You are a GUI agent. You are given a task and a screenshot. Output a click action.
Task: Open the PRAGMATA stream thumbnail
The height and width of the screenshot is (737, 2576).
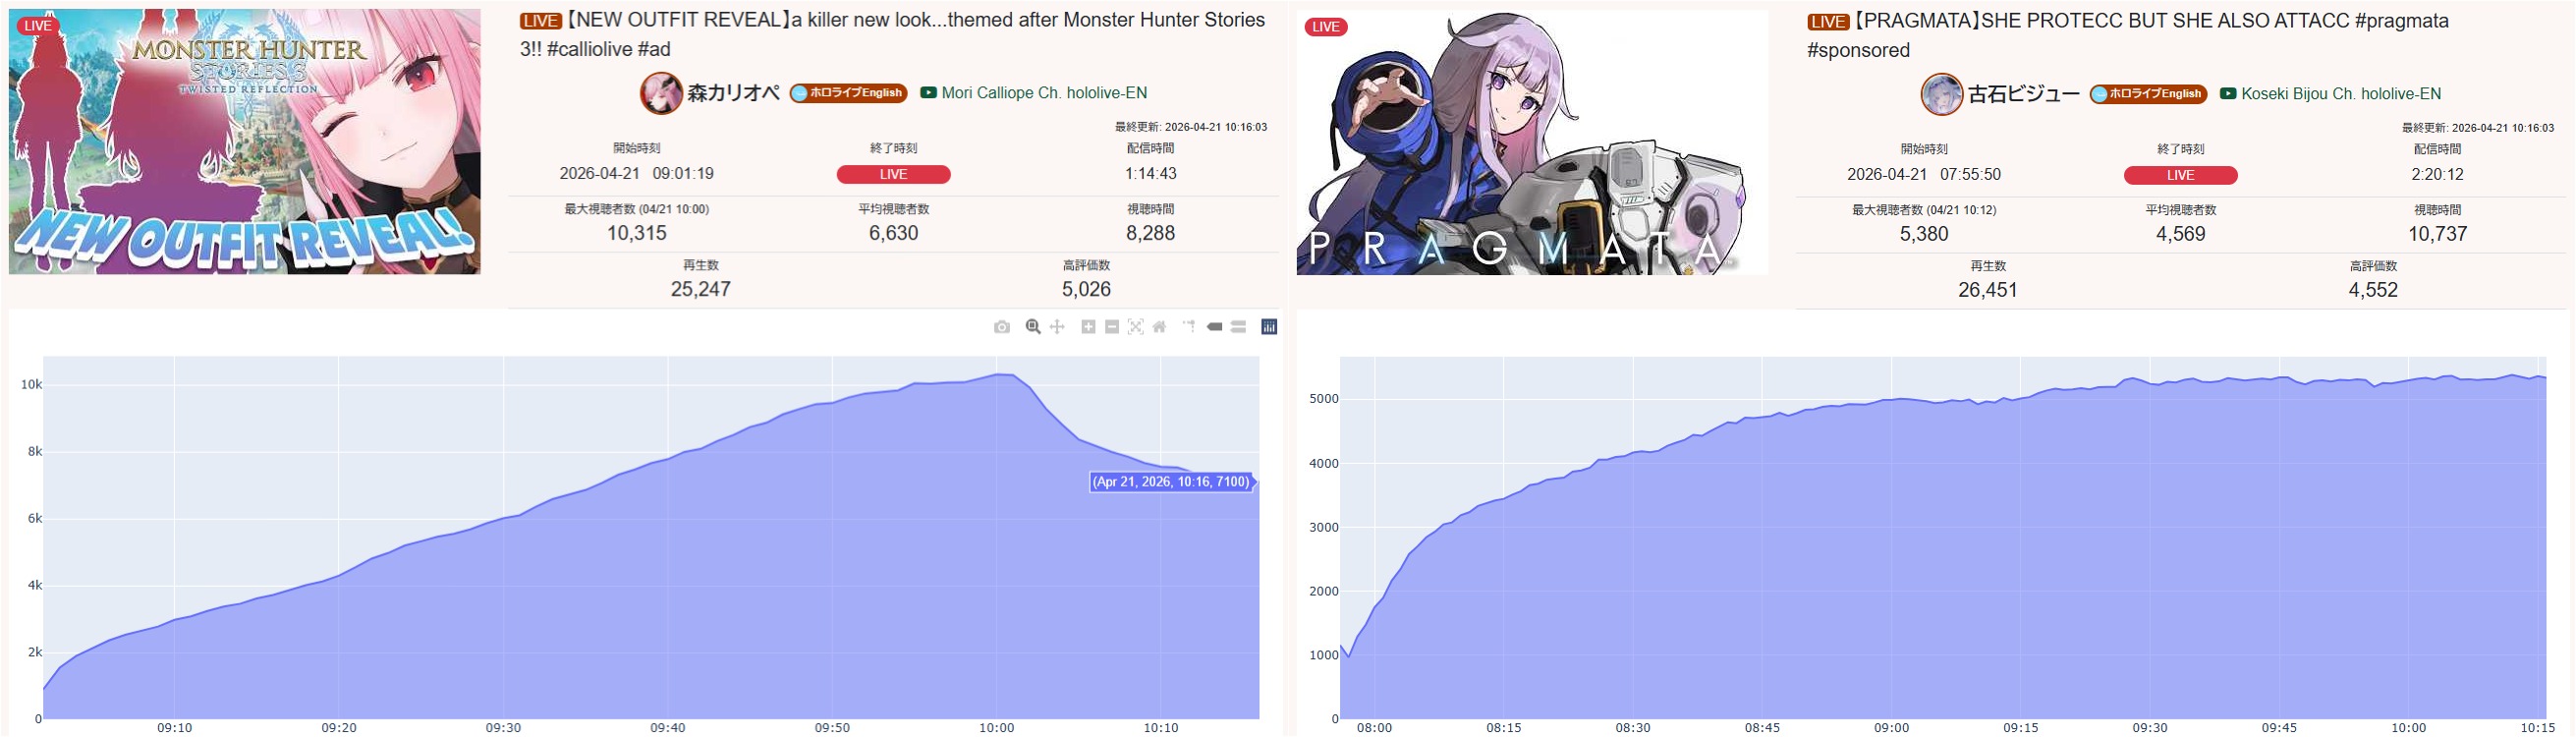coord(1532,143)
